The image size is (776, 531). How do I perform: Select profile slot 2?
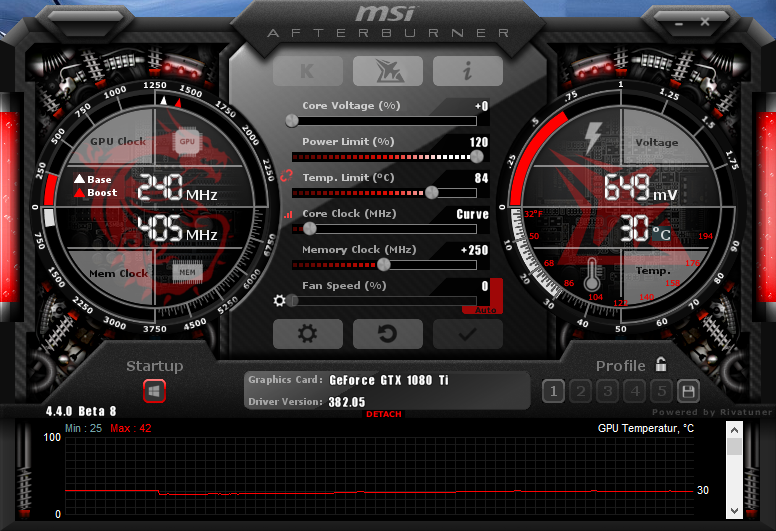tap(581, 392)
